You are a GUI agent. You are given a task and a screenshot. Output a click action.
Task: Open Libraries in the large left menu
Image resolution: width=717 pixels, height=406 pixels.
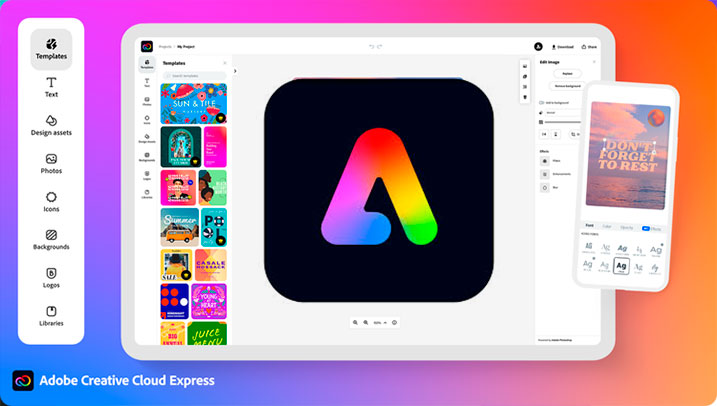point(51,316)
